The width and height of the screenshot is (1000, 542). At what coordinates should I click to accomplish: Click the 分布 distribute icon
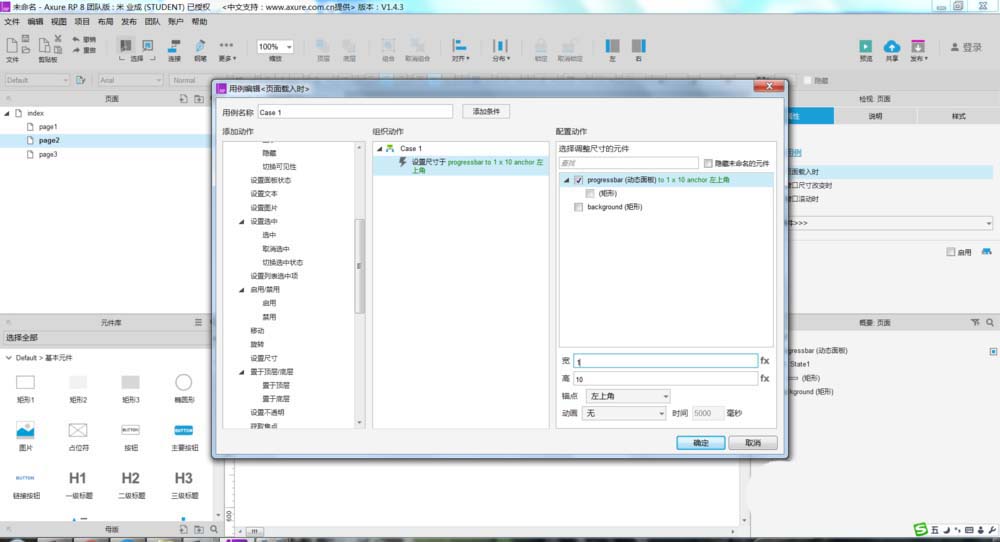tap(501, 45)
